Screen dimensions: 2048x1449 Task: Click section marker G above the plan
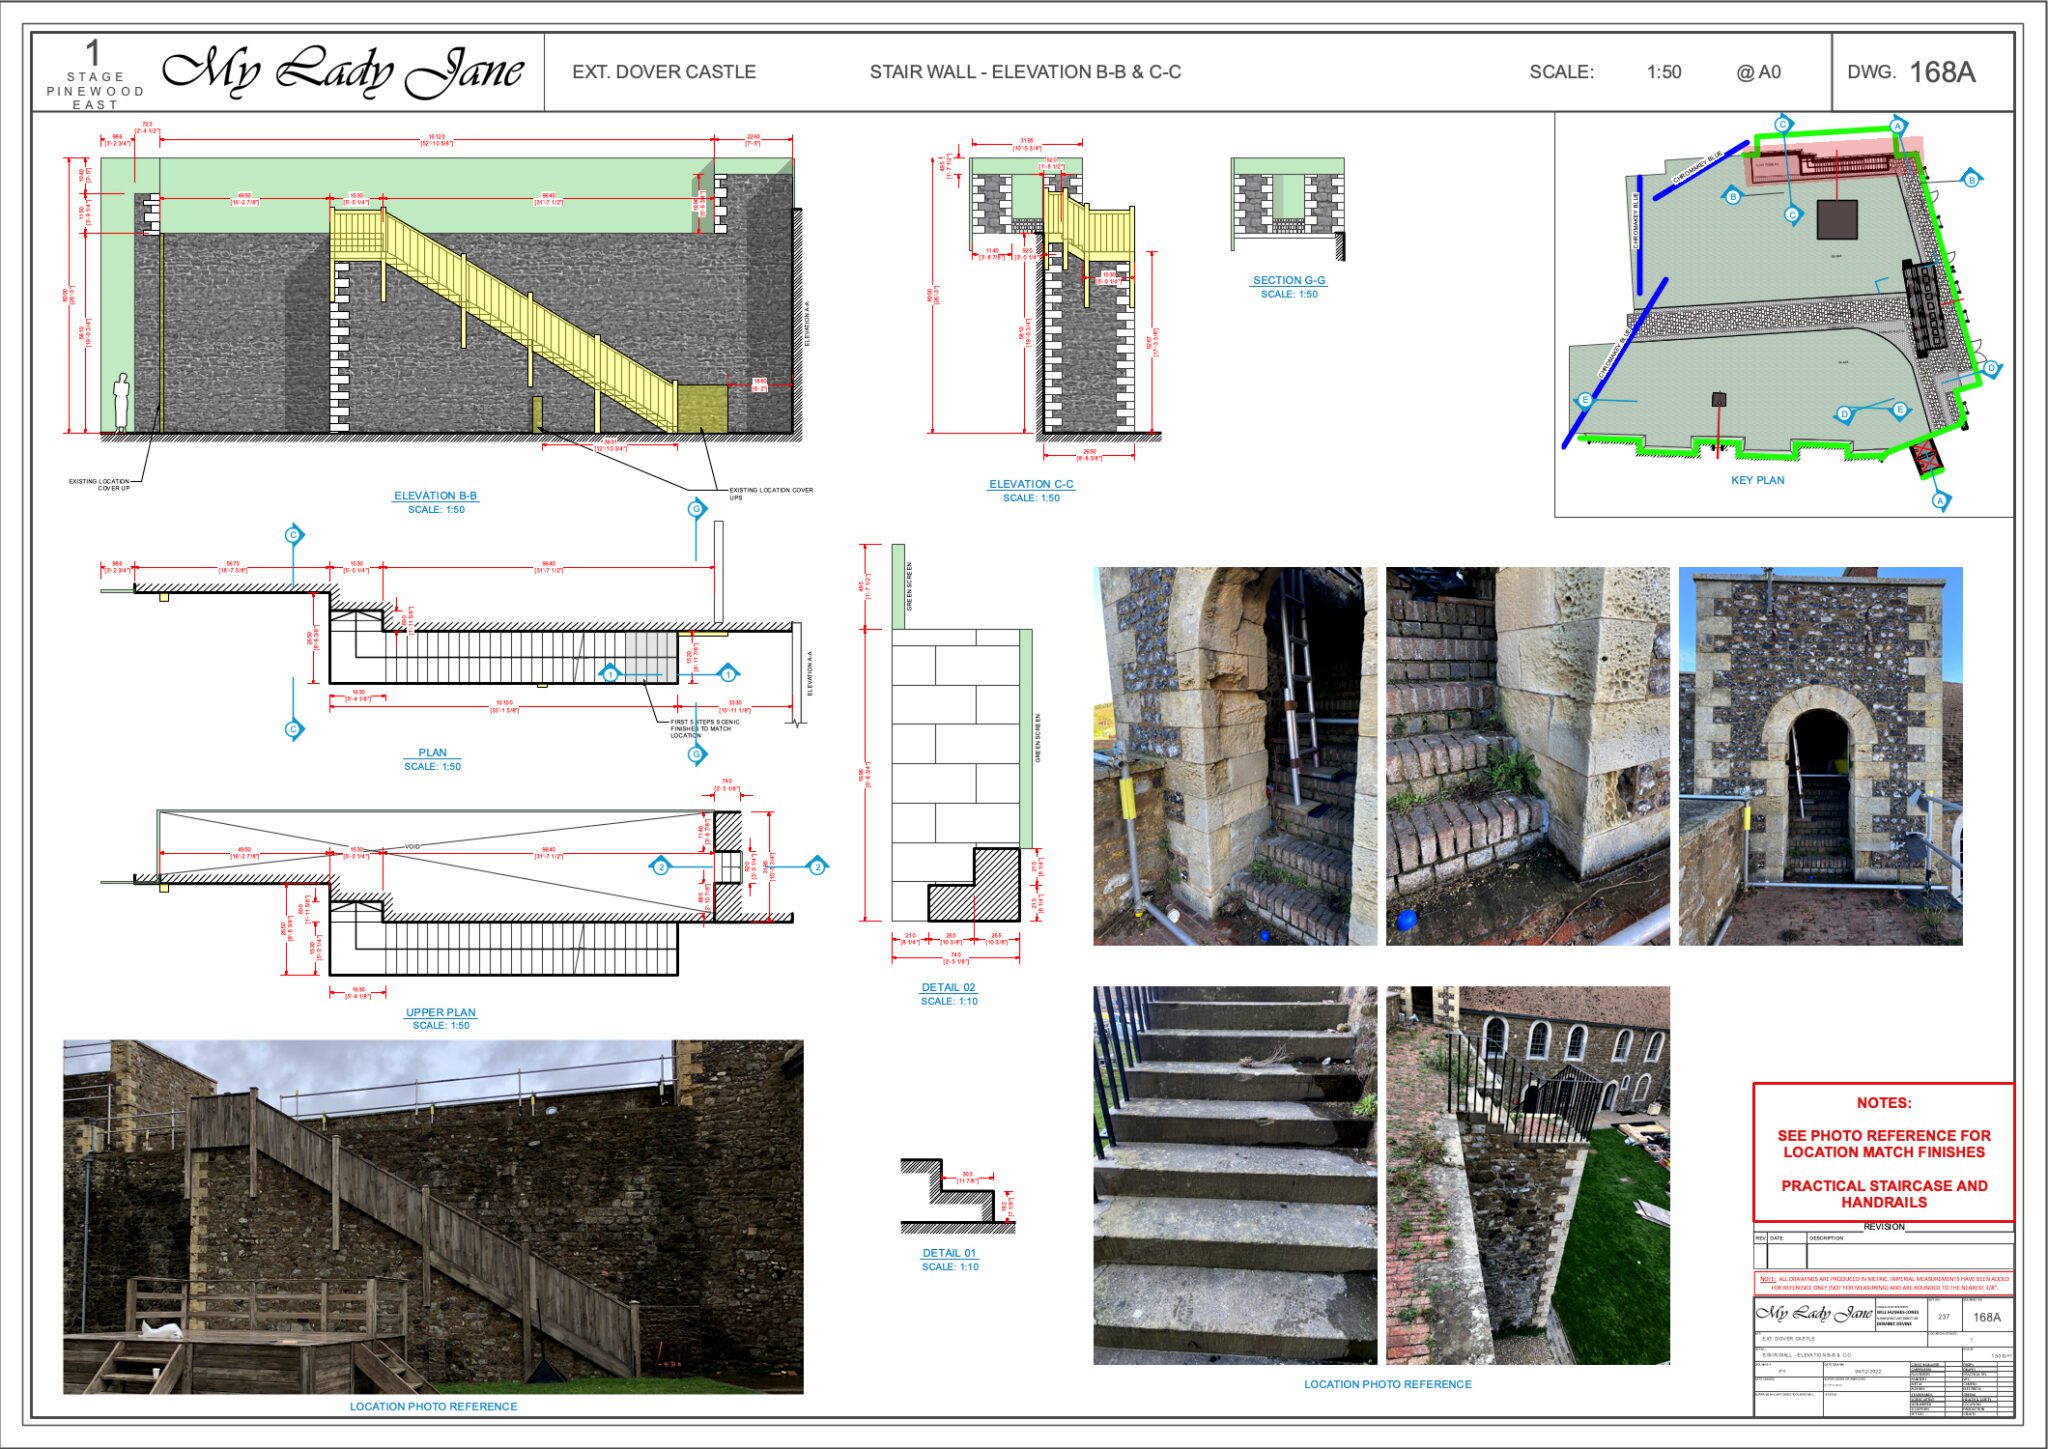tap(697, 509)
